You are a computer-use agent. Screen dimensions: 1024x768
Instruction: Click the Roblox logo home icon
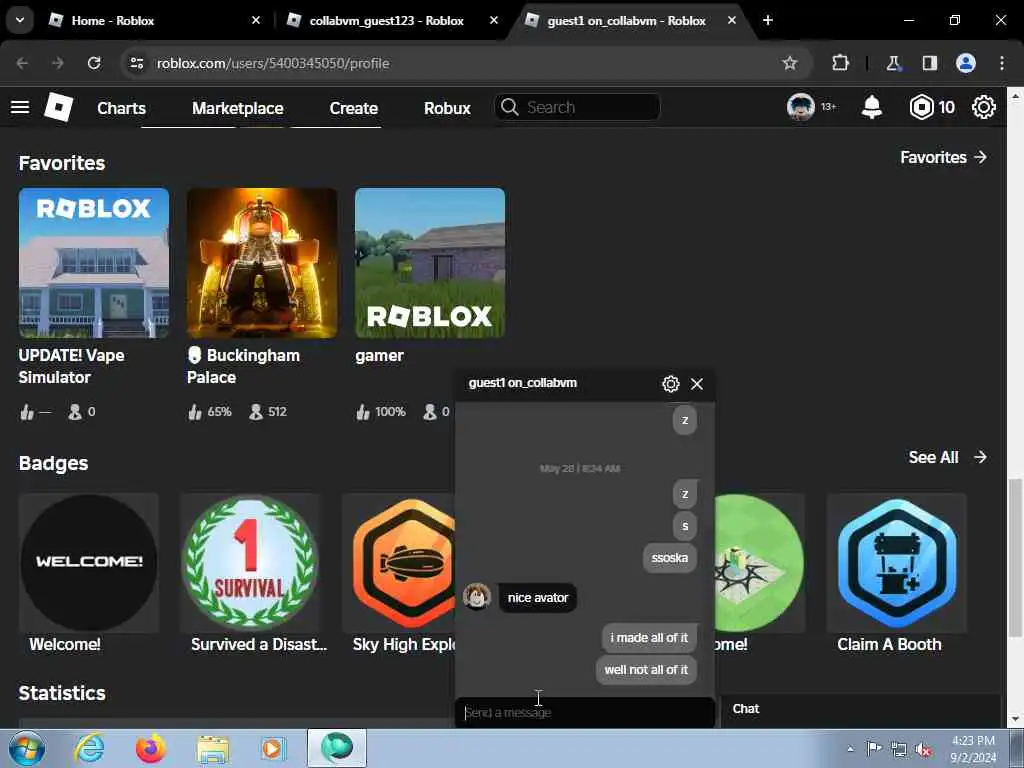(x=59, y=107)
